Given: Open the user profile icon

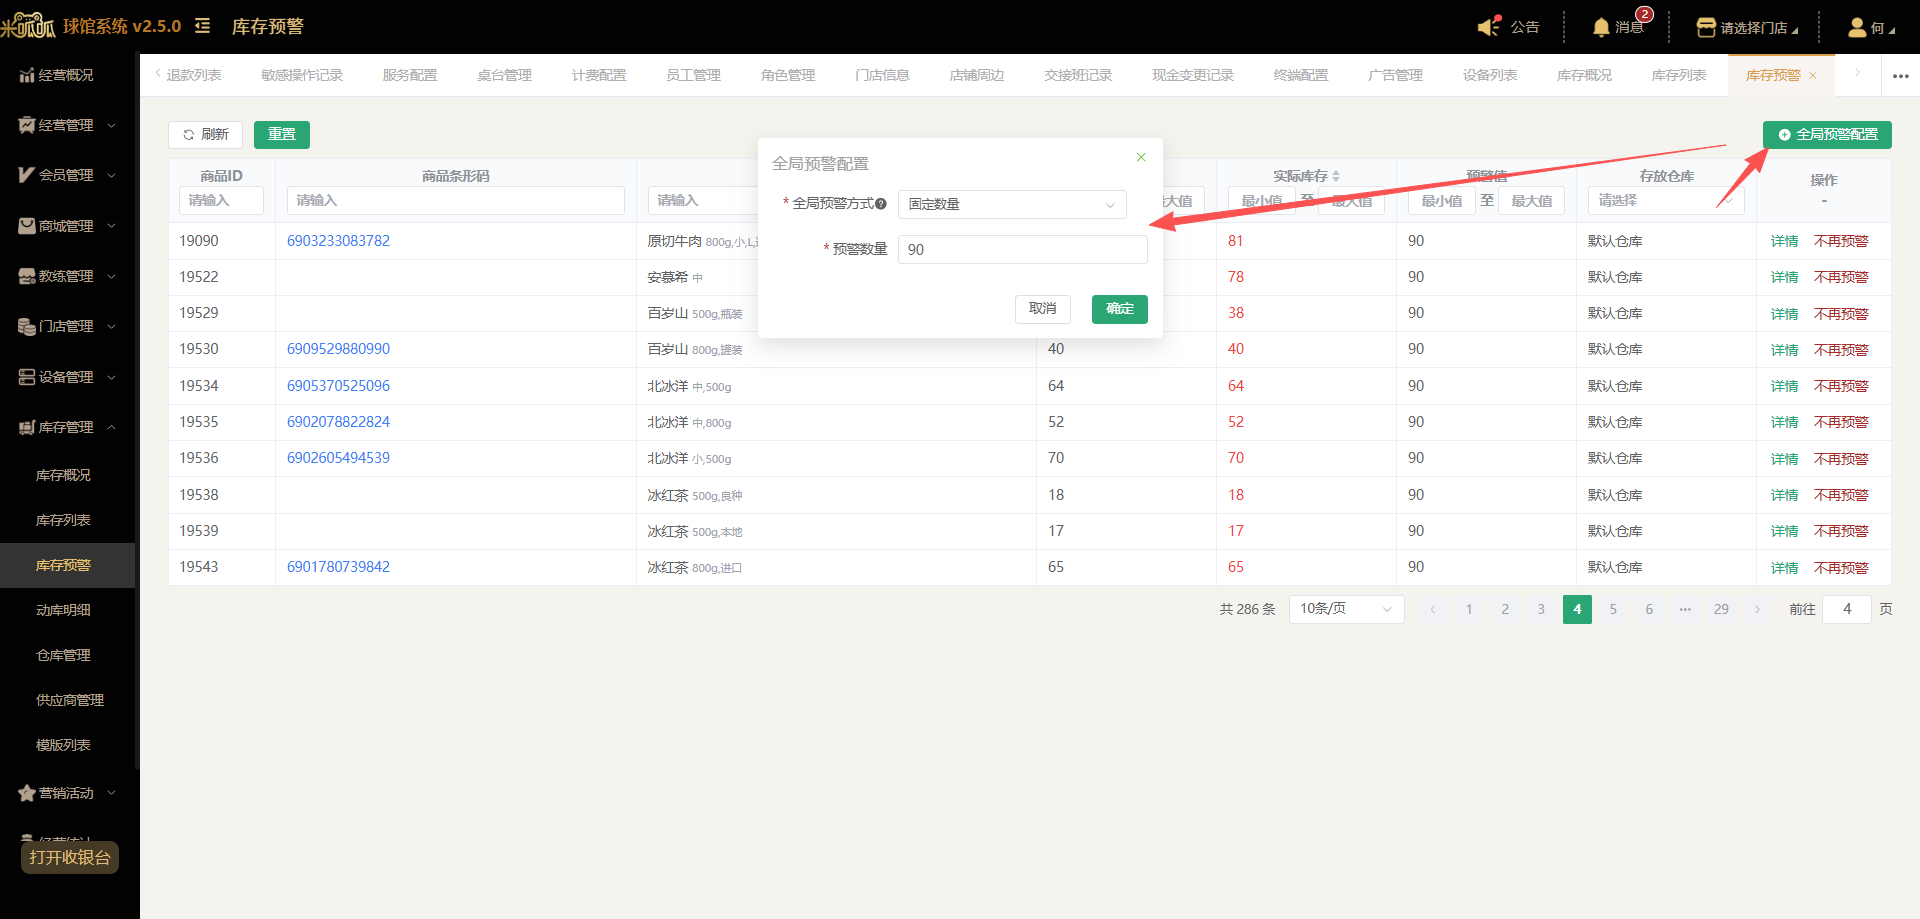Looking at the screenshot, I should [x=1857, y=27].
